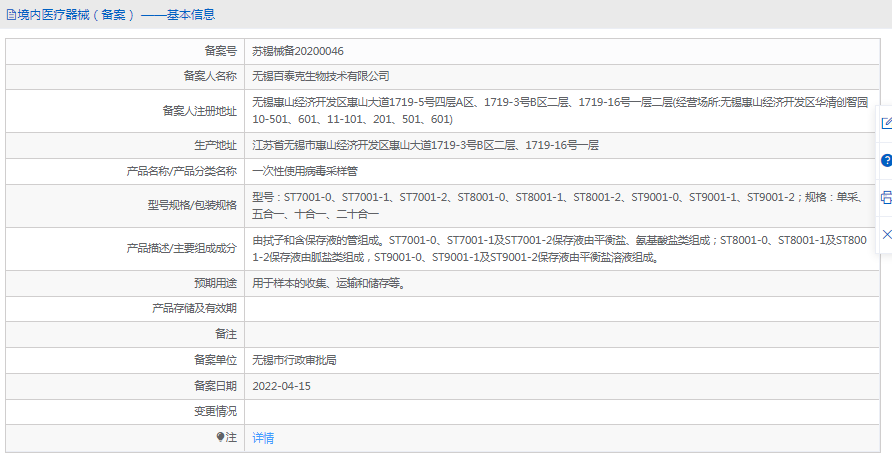The width and height of the screenshot is (892, 460).
Task: Click the 备注 row label
Action: click(226, 334)
